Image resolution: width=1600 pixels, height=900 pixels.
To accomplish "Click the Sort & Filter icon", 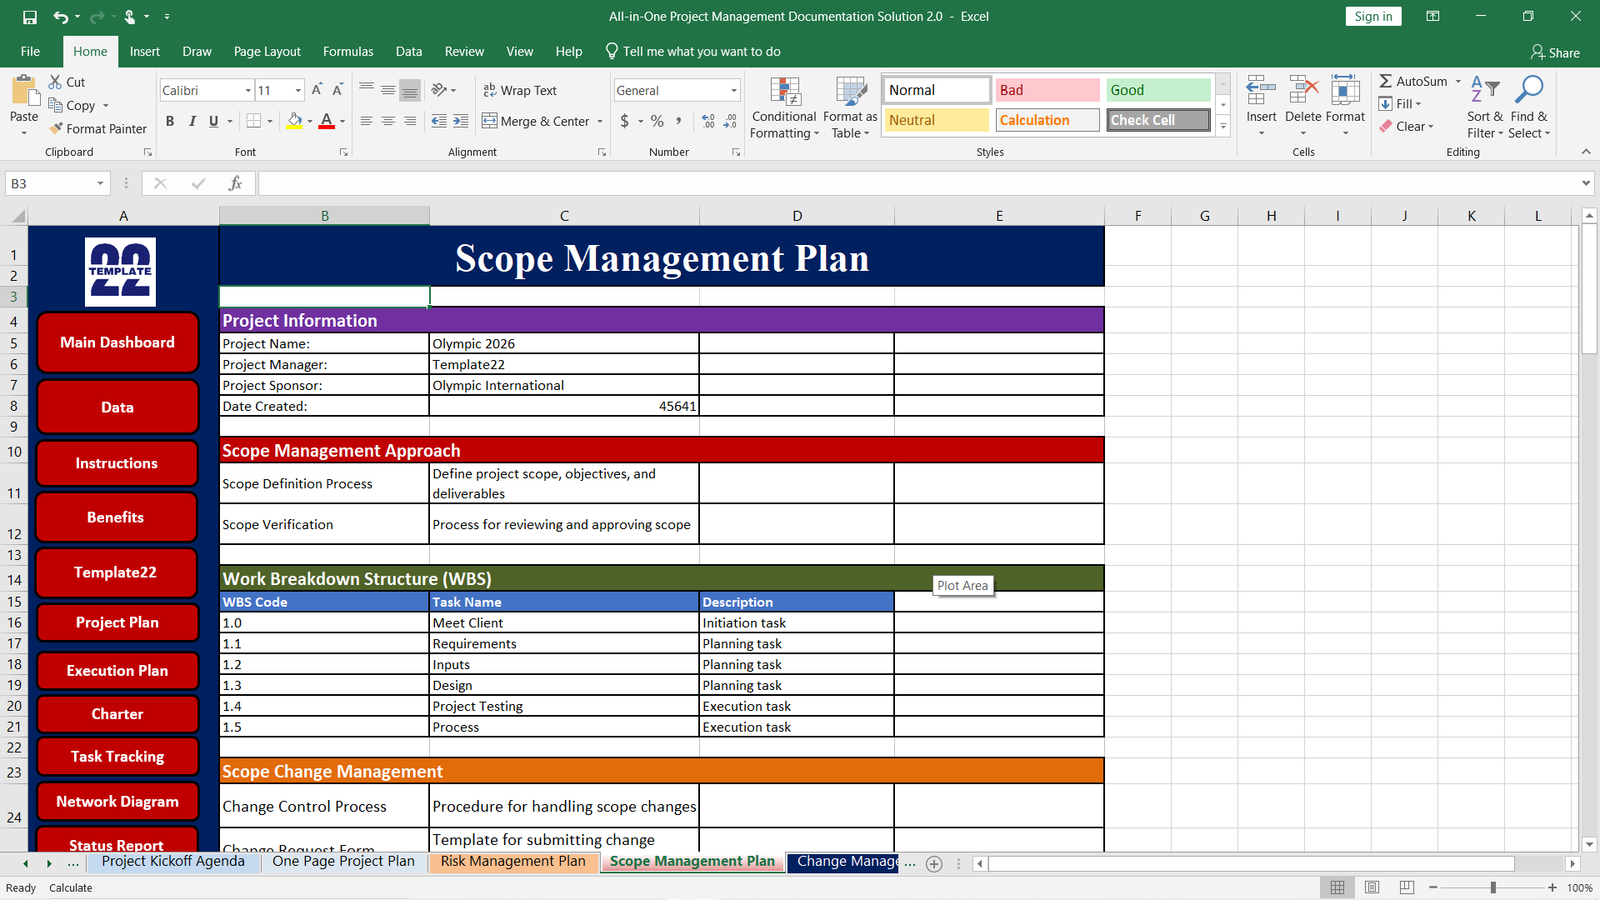I will tap(1485, 90).
